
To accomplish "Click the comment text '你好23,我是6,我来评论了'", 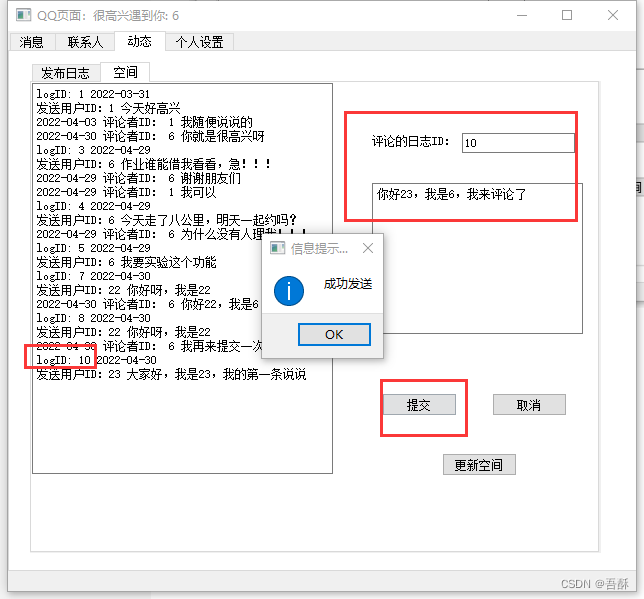I will [x=451, y=194].
